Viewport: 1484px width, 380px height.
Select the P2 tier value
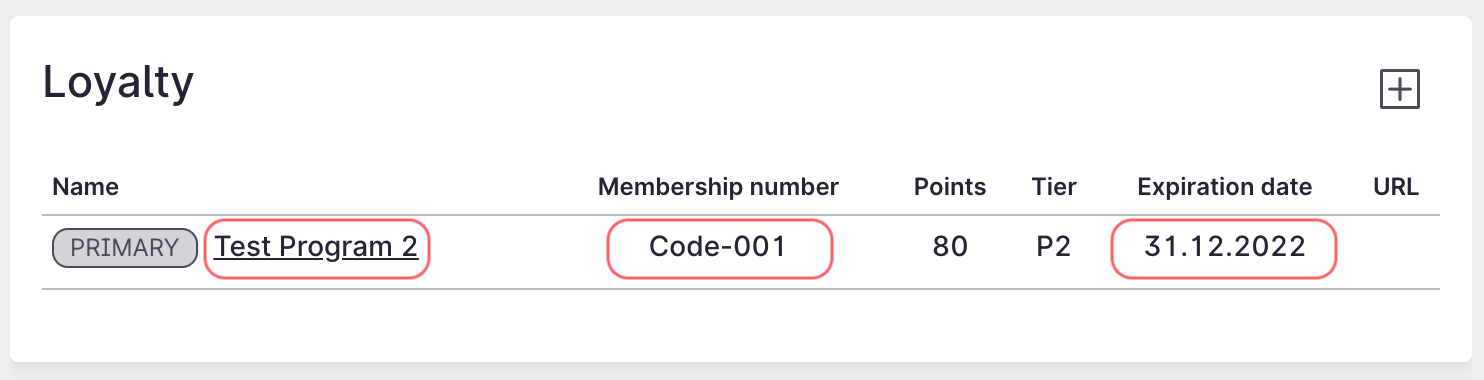coord(1054,247)
